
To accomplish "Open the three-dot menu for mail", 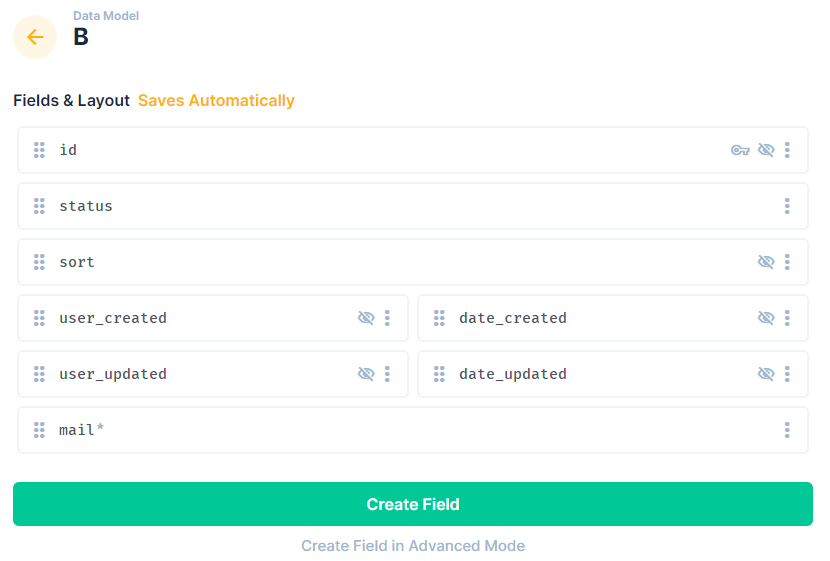I will (787, 430).
